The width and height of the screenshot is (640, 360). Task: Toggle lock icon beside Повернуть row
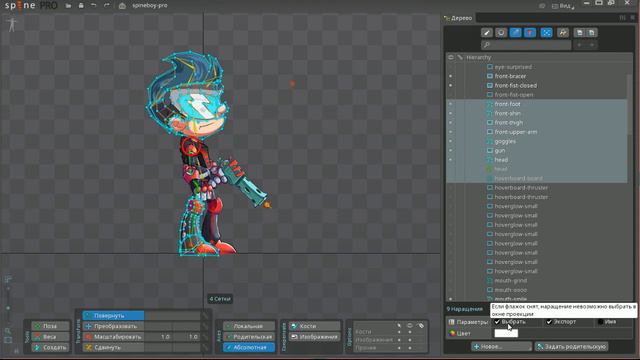point(205,316)
